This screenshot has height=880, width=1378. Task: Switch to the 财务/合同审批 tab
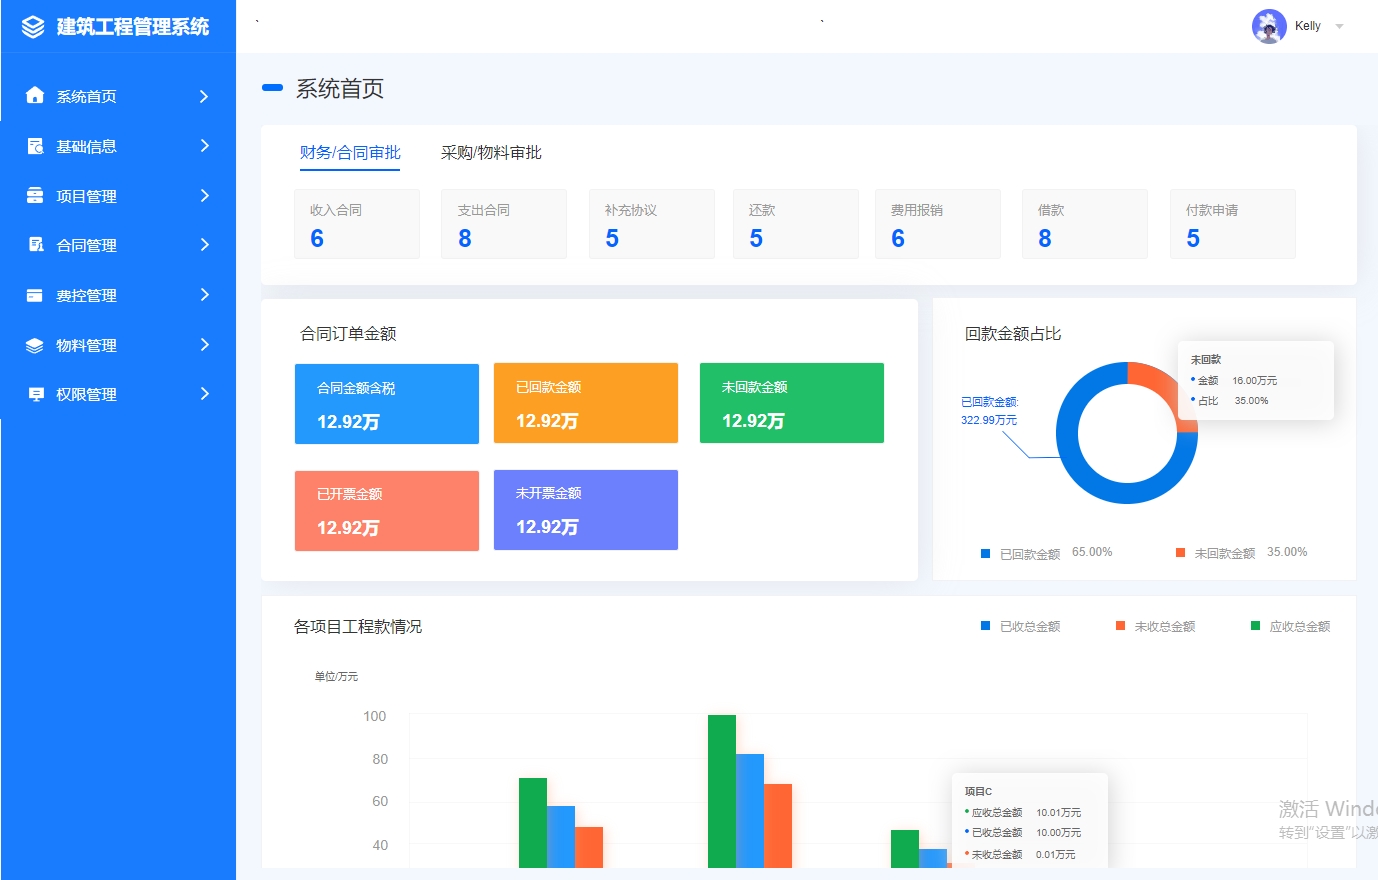[350, 153]
